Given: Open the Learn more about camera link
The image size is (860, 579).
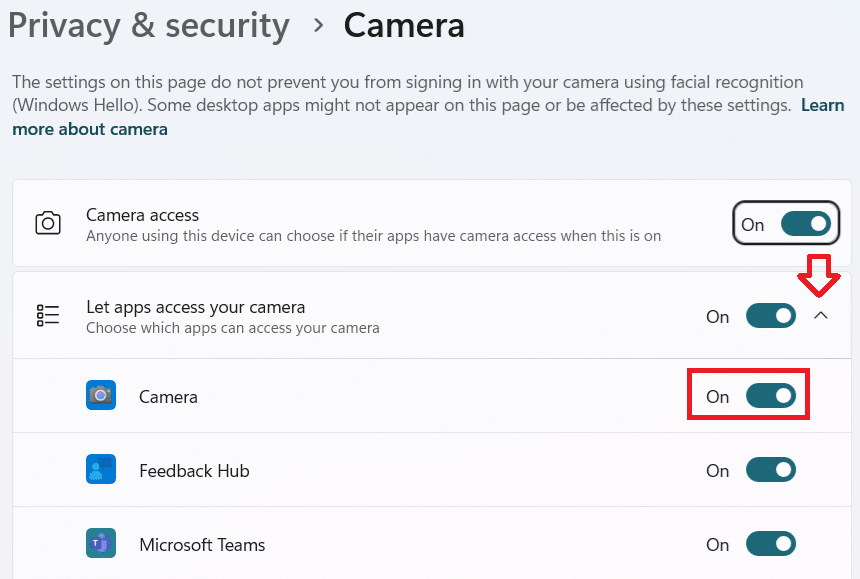Looking at the screenshot, I should [90, 129].
